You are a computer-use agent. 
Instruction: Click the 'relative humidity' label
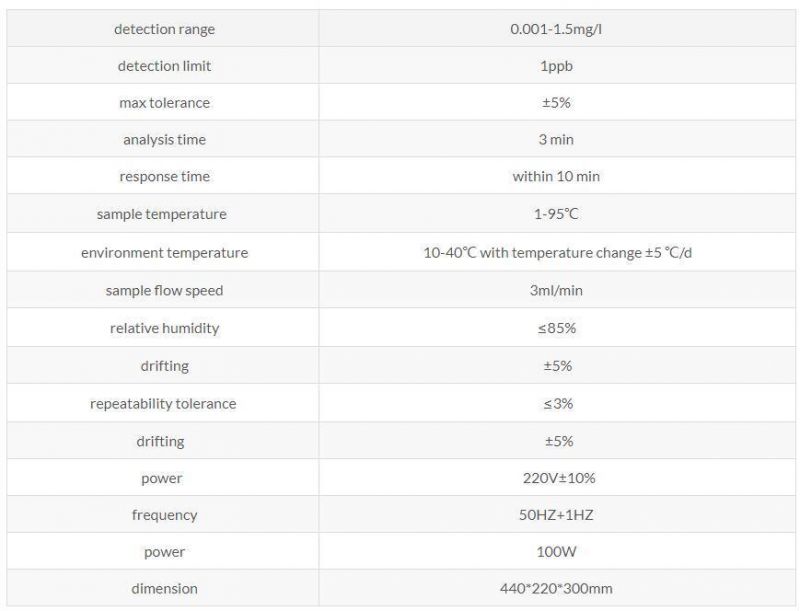tap(164, 328)
